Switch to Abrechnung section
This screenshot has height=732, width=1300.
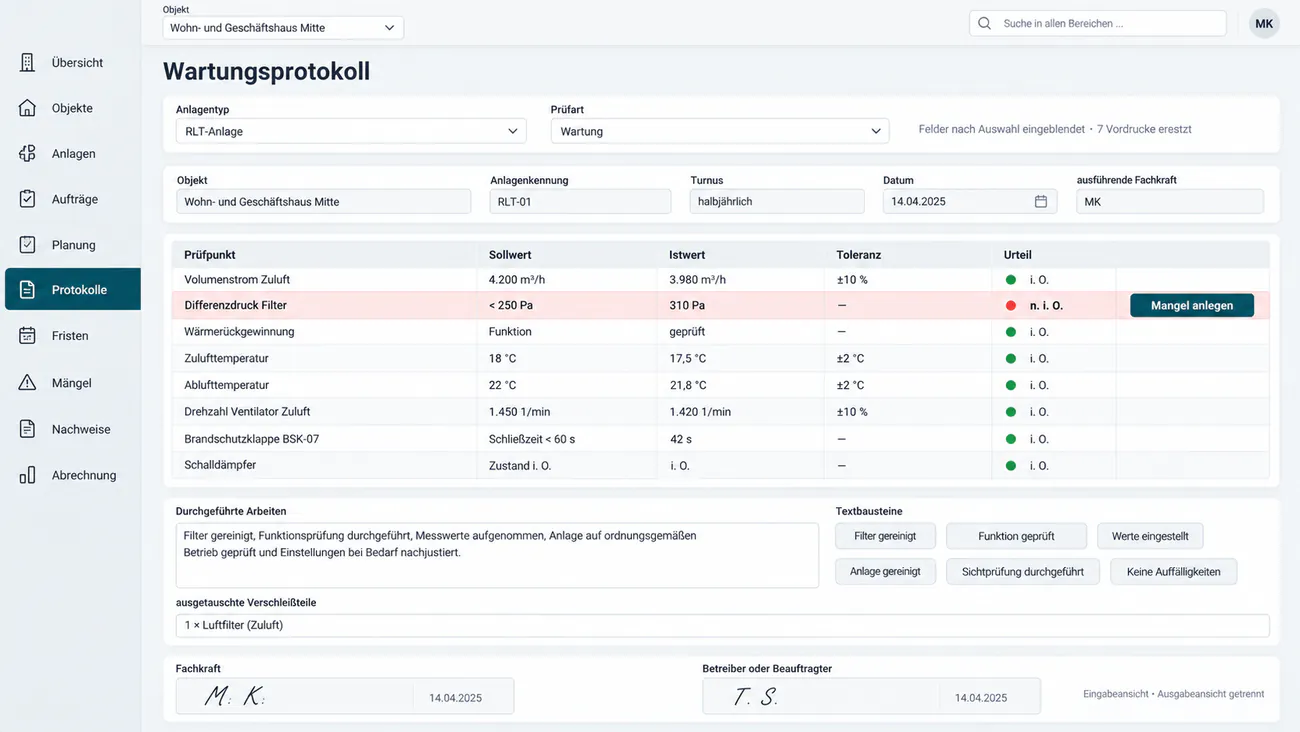[x=72, y=475]
